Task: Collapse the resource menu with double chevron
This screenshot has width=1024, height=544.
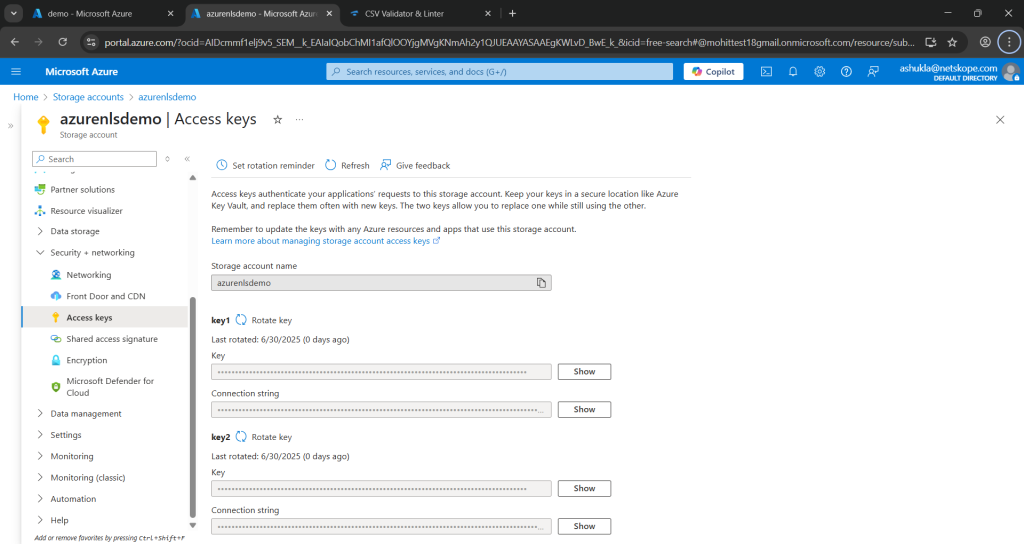Action: click(187, 159)
